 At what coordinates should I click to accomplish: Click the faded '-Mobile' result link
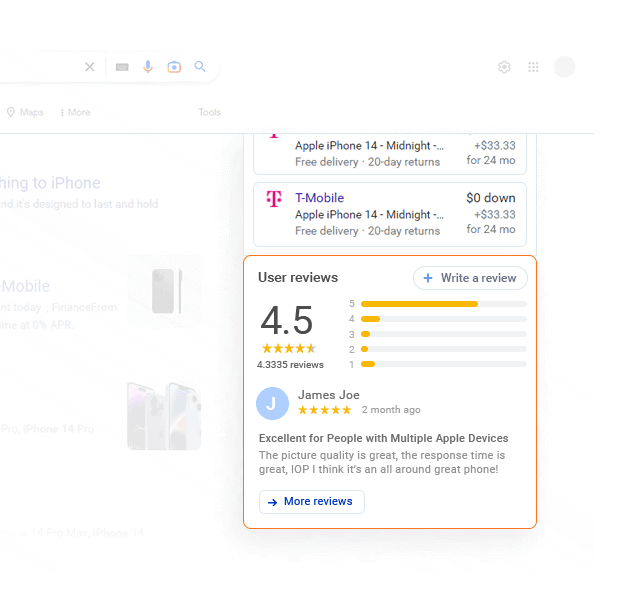point(25,287)
